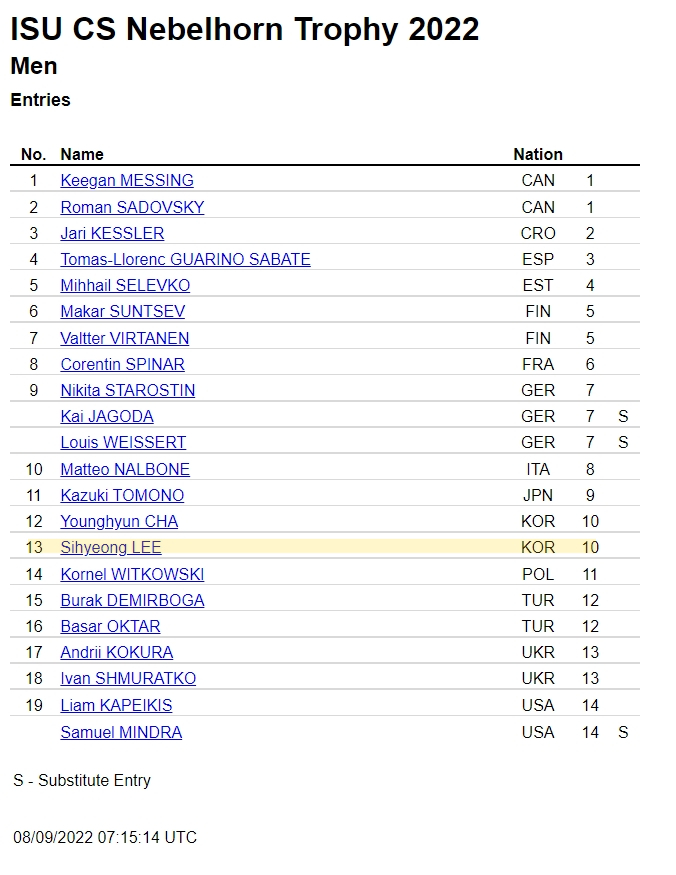Open Louis WEISSERT's profile link
Image resolution: width=676 pixels, height=875 pixels.
tap(123, 442)
